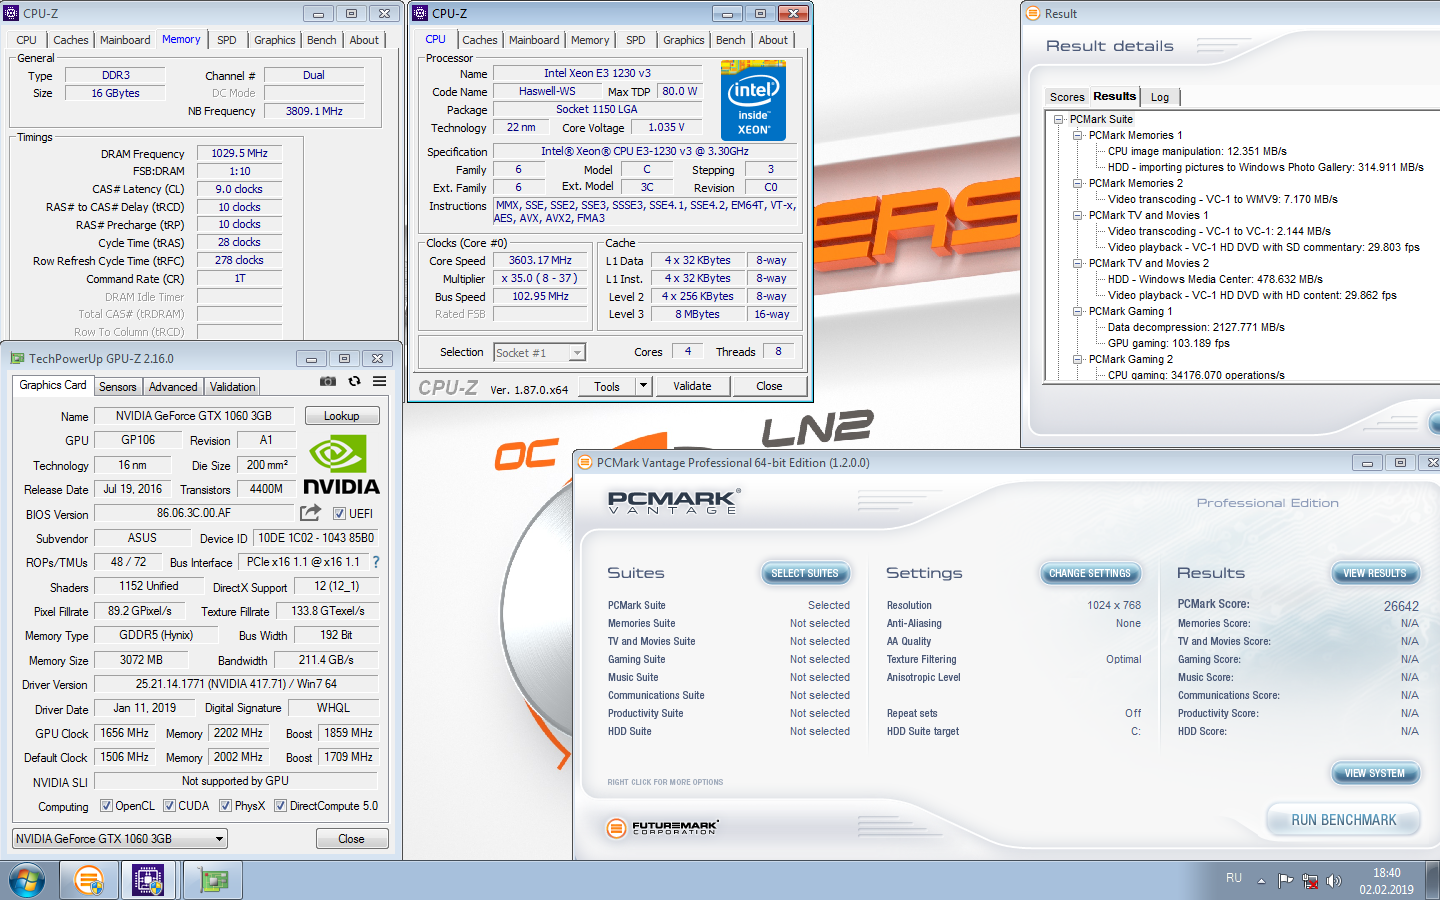
Task: Switch to Sensors tab in GPU-Z
Action: (x=117, y=387)
